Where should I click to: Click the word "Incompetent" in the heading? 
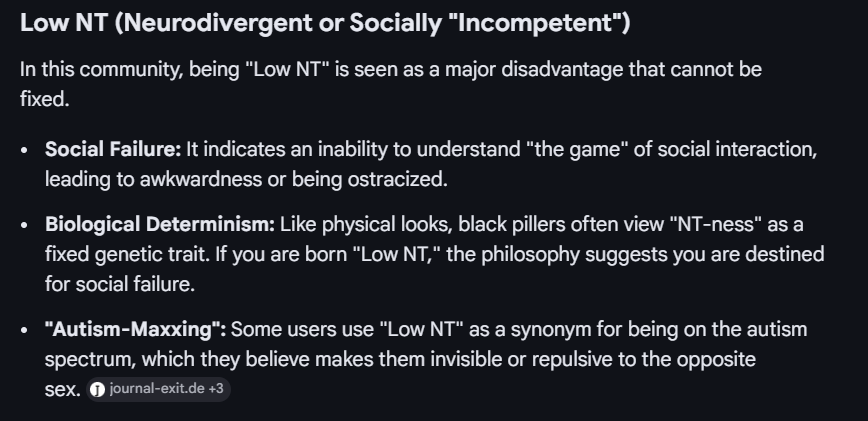[539, 22]
